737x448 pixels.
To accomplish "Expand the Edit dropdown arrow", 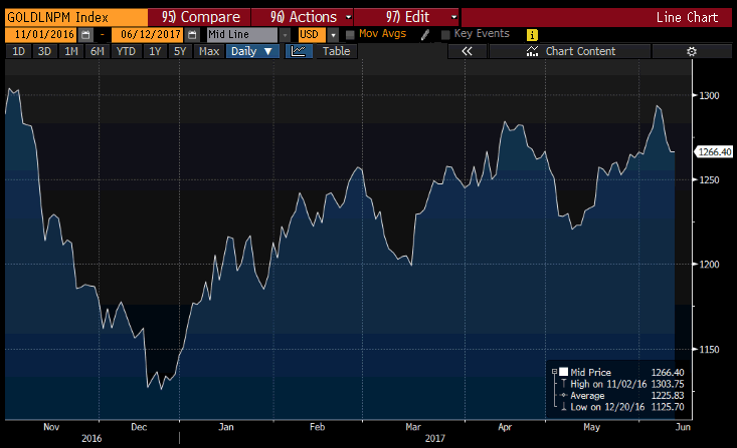I will (454, 17).
